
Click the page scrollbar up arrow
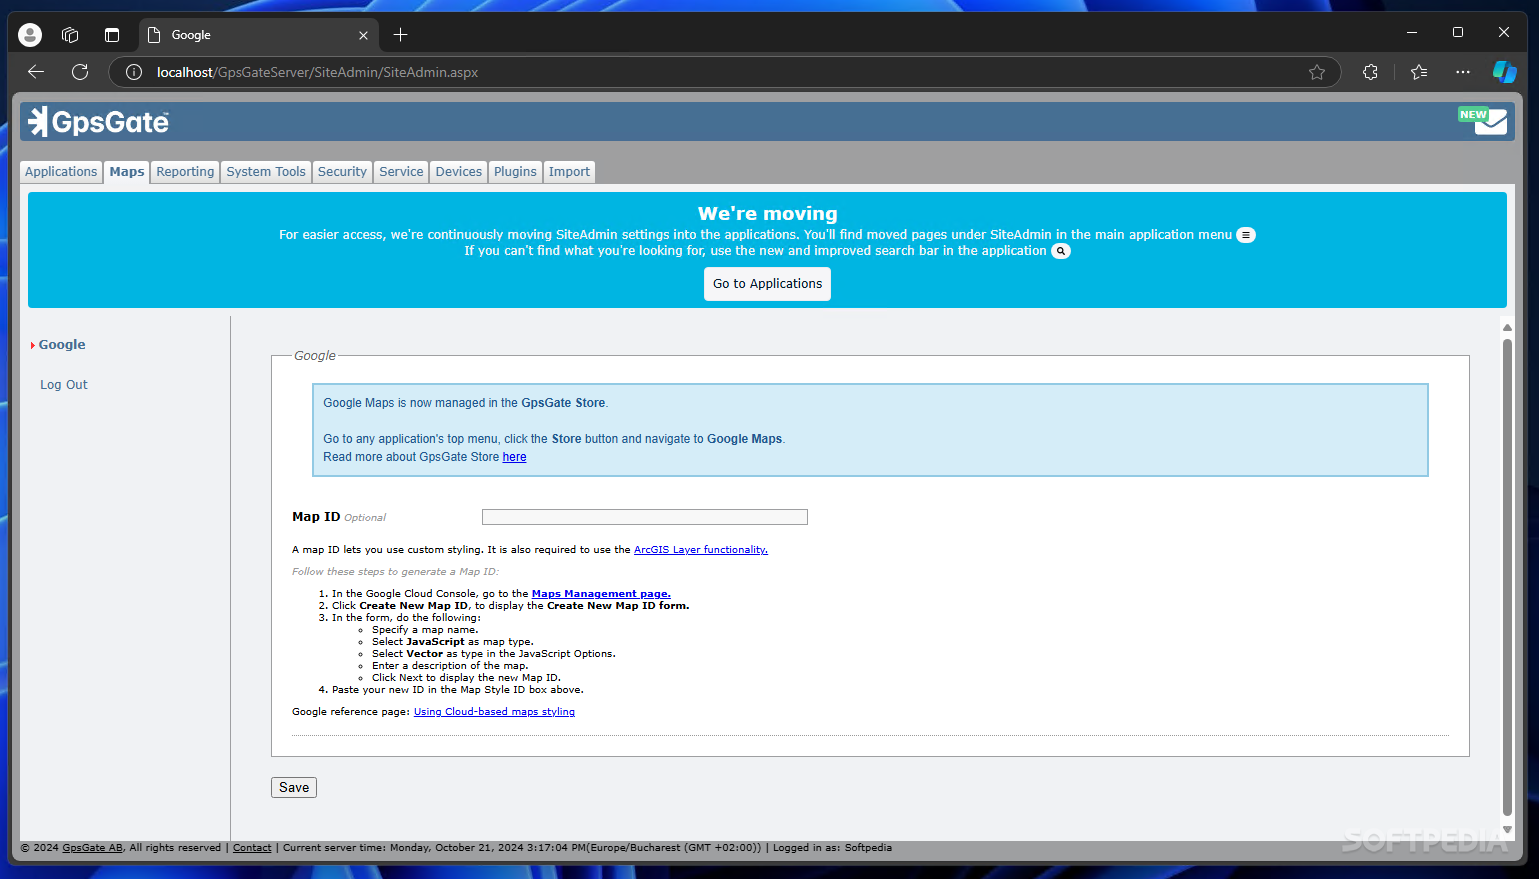tap(1507, 327)
